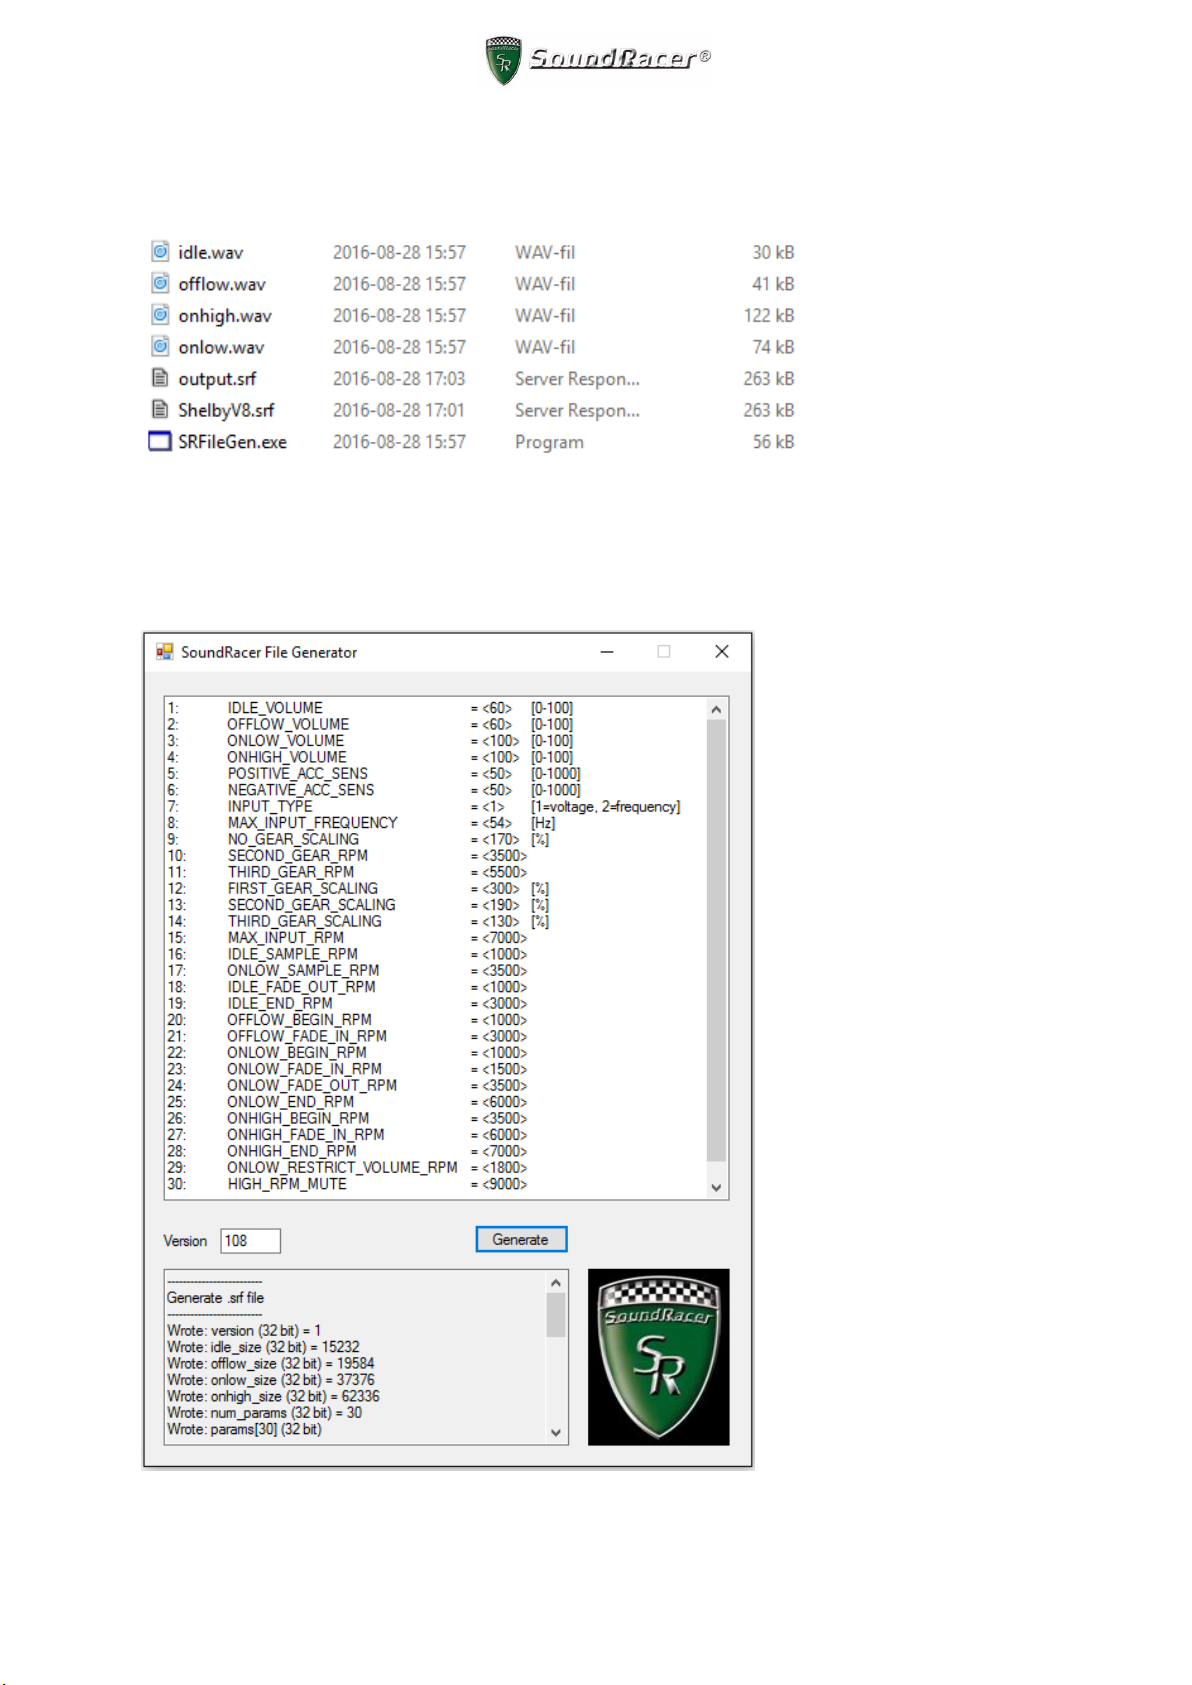Screen dimensions: 1192x1685
Task: Click the ONLOW_SAMPLE_RPM parameter line
Action: (347, 970)
